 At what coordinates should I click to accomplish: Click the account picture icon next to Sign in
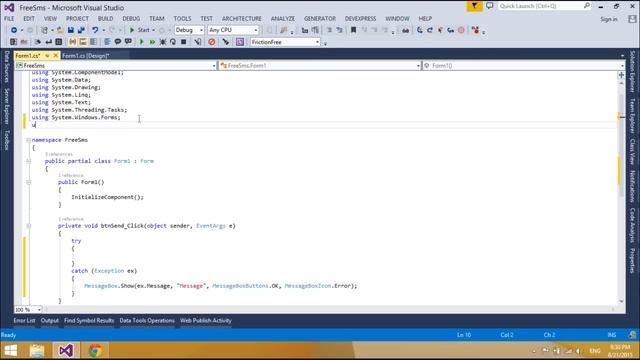point(632,19)
